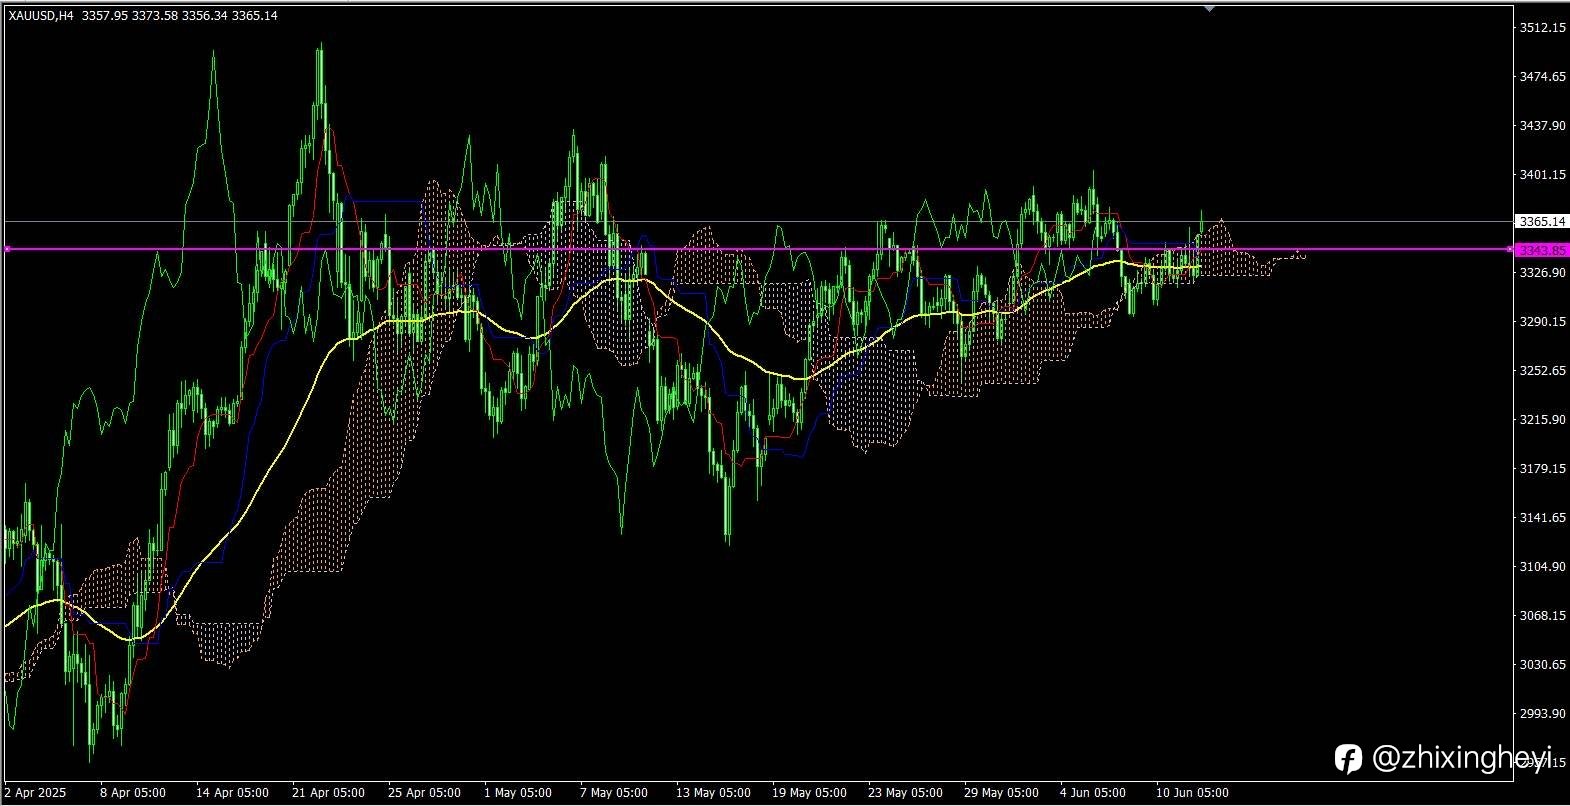Click the 7 May 05:00 date label
This screenshot has width=1570, height=806.
click(x=614, y=793)
